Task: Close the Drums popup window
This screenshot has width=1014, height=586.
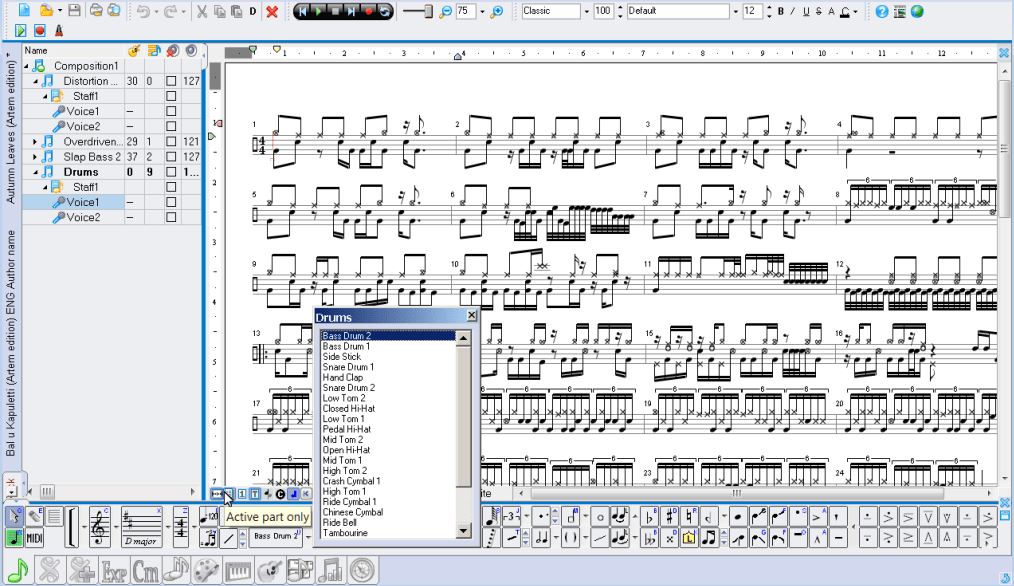Action: point(471,316)
